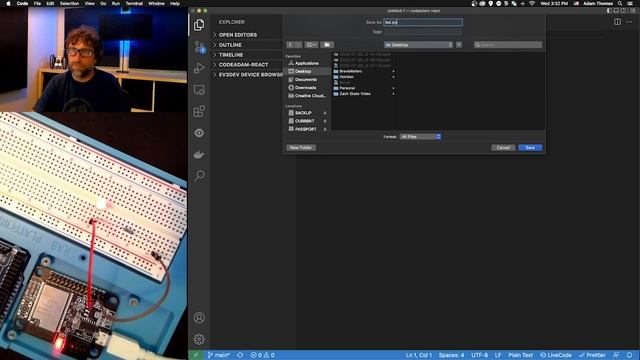Open the Extensions view
This screenshot has height=360, width=640.
199,111
